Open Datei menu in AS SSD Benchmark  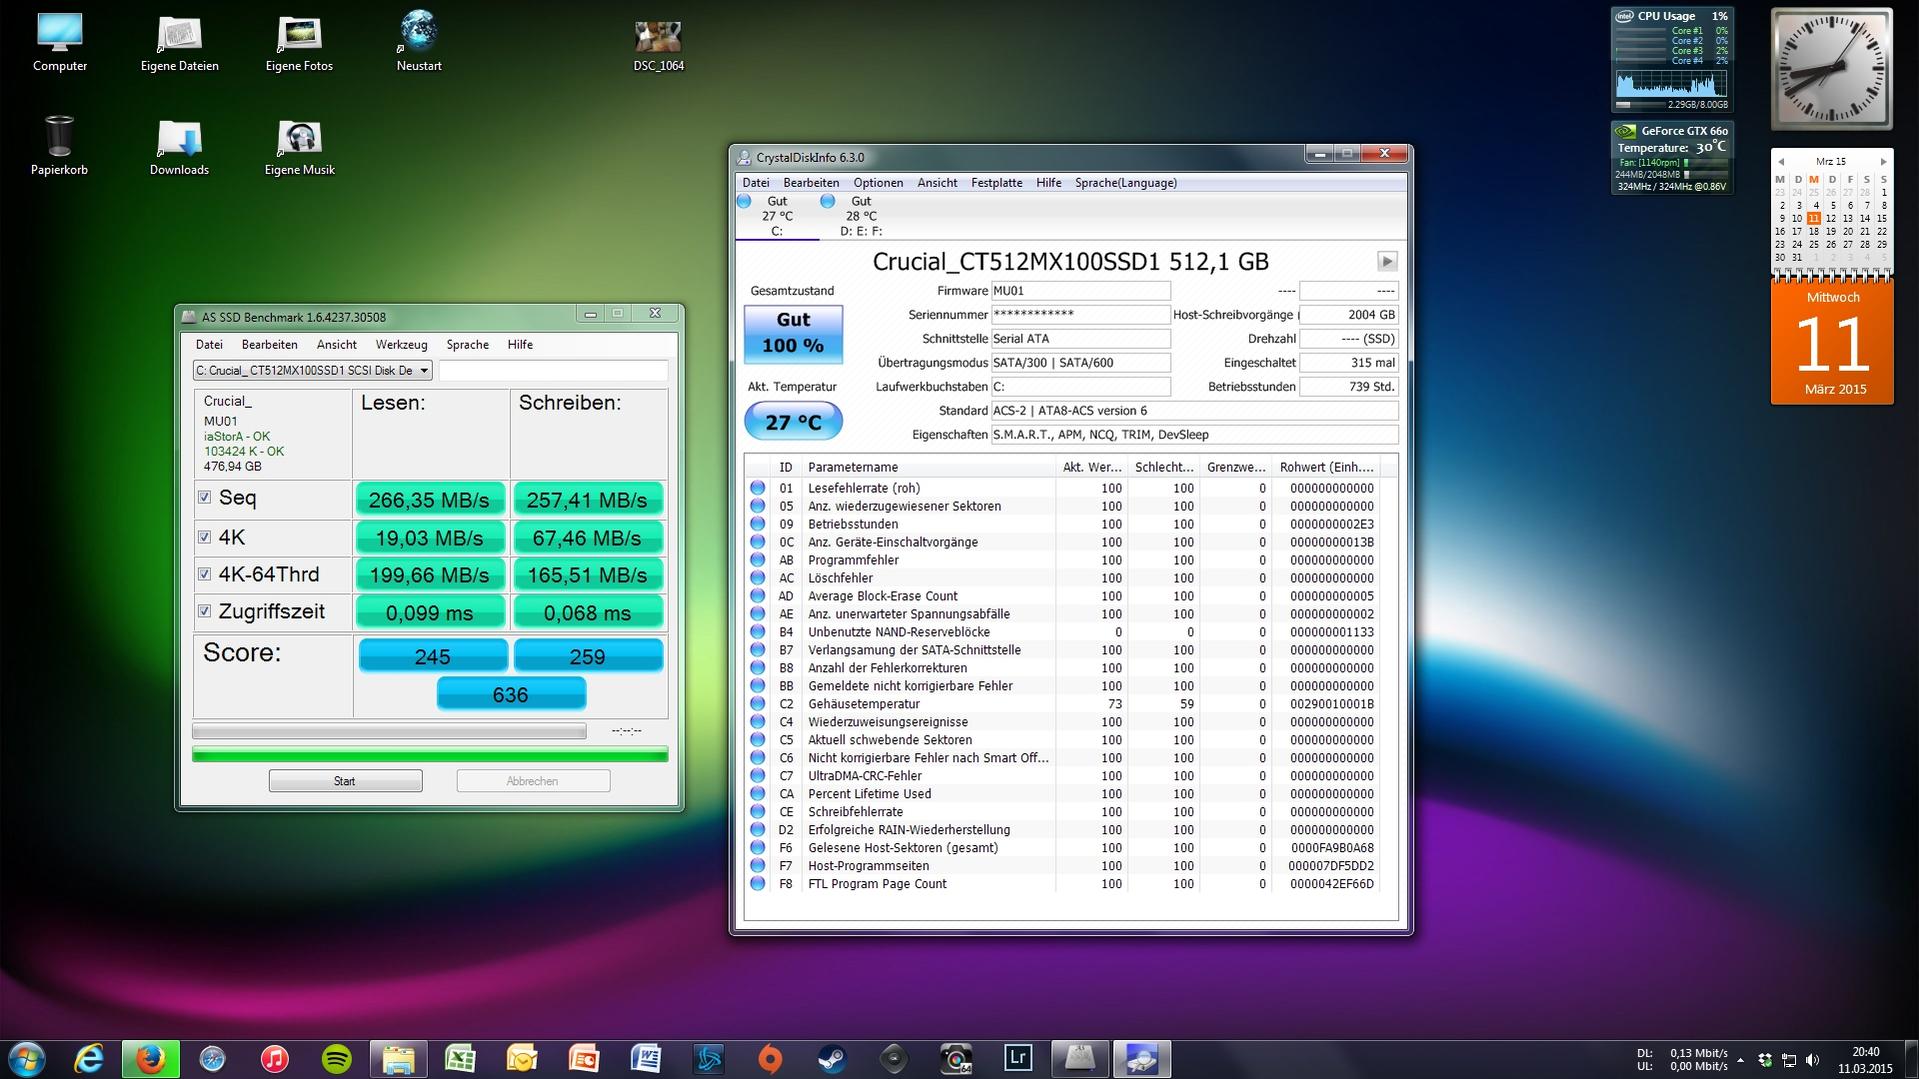209,345
